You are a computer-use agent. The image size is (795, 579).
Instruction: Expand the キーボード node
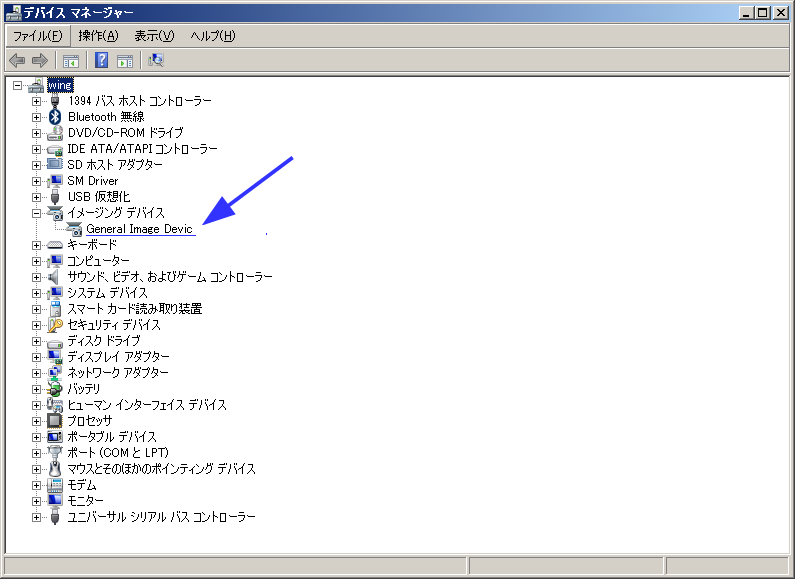coord(36,245)
